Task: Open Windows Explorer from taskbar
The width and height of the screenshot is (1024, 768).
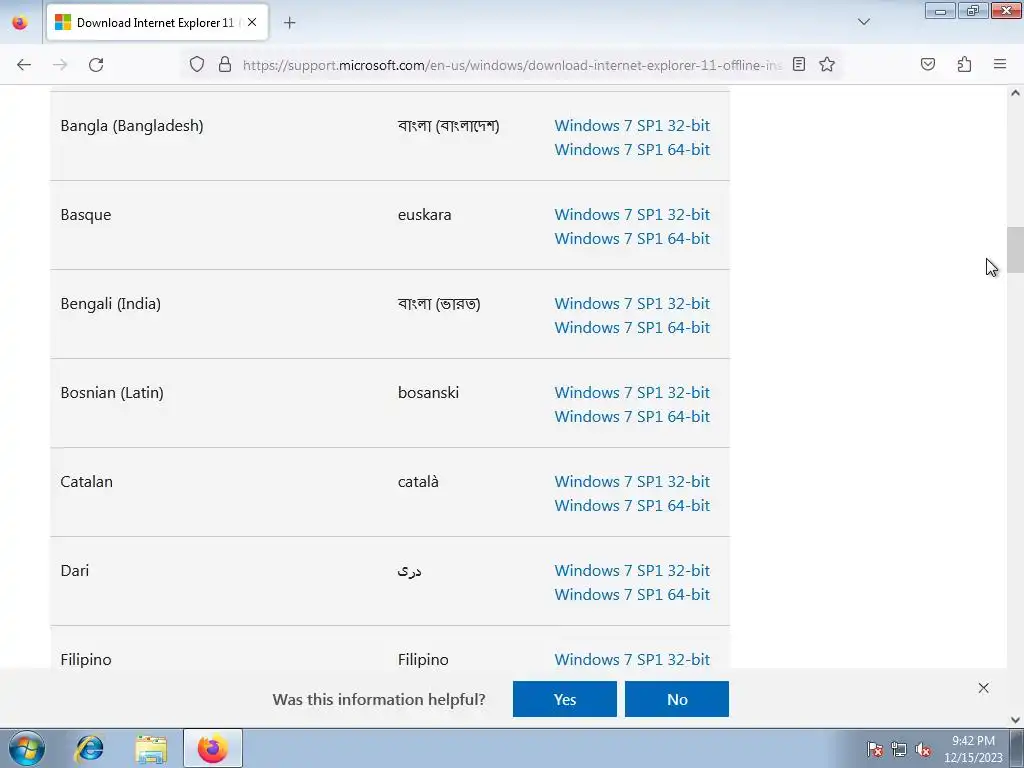Action: pyautogui.click(x=151, y=748)
